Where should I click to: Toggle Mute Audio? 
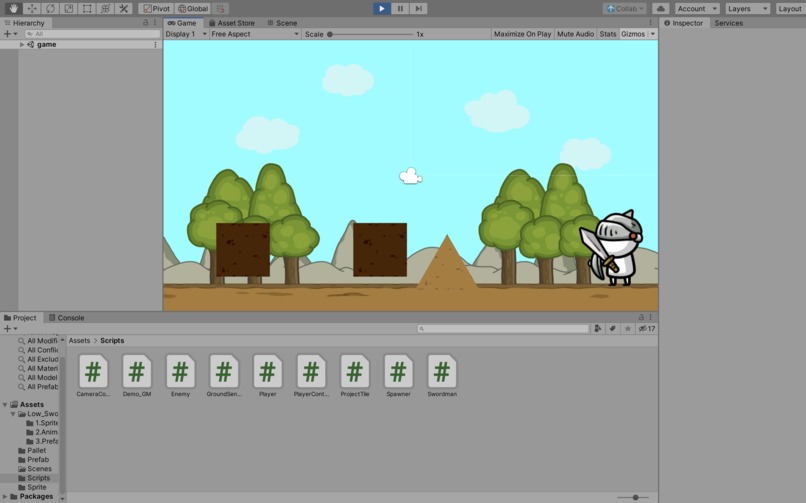pos(575,34)
